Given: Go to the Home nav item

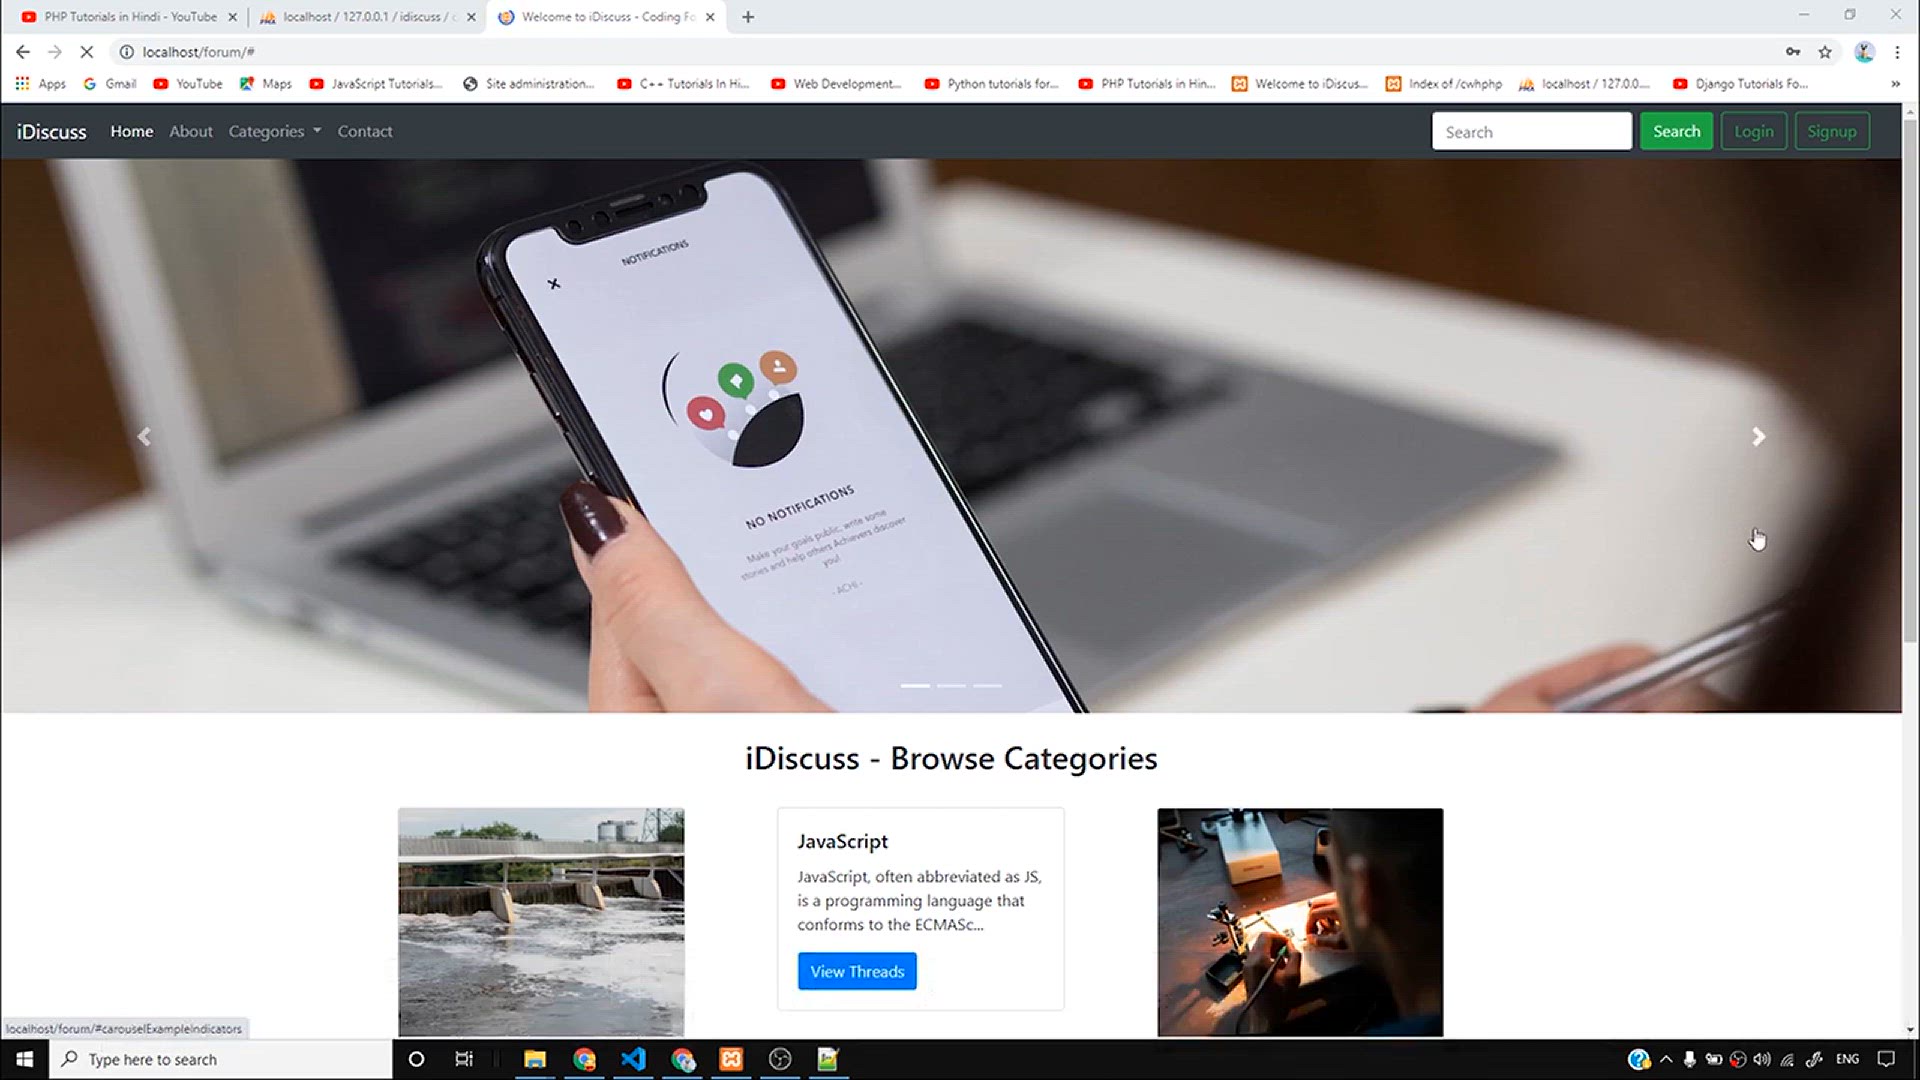Looking at the screenshot, I should [x=132, y=132].
